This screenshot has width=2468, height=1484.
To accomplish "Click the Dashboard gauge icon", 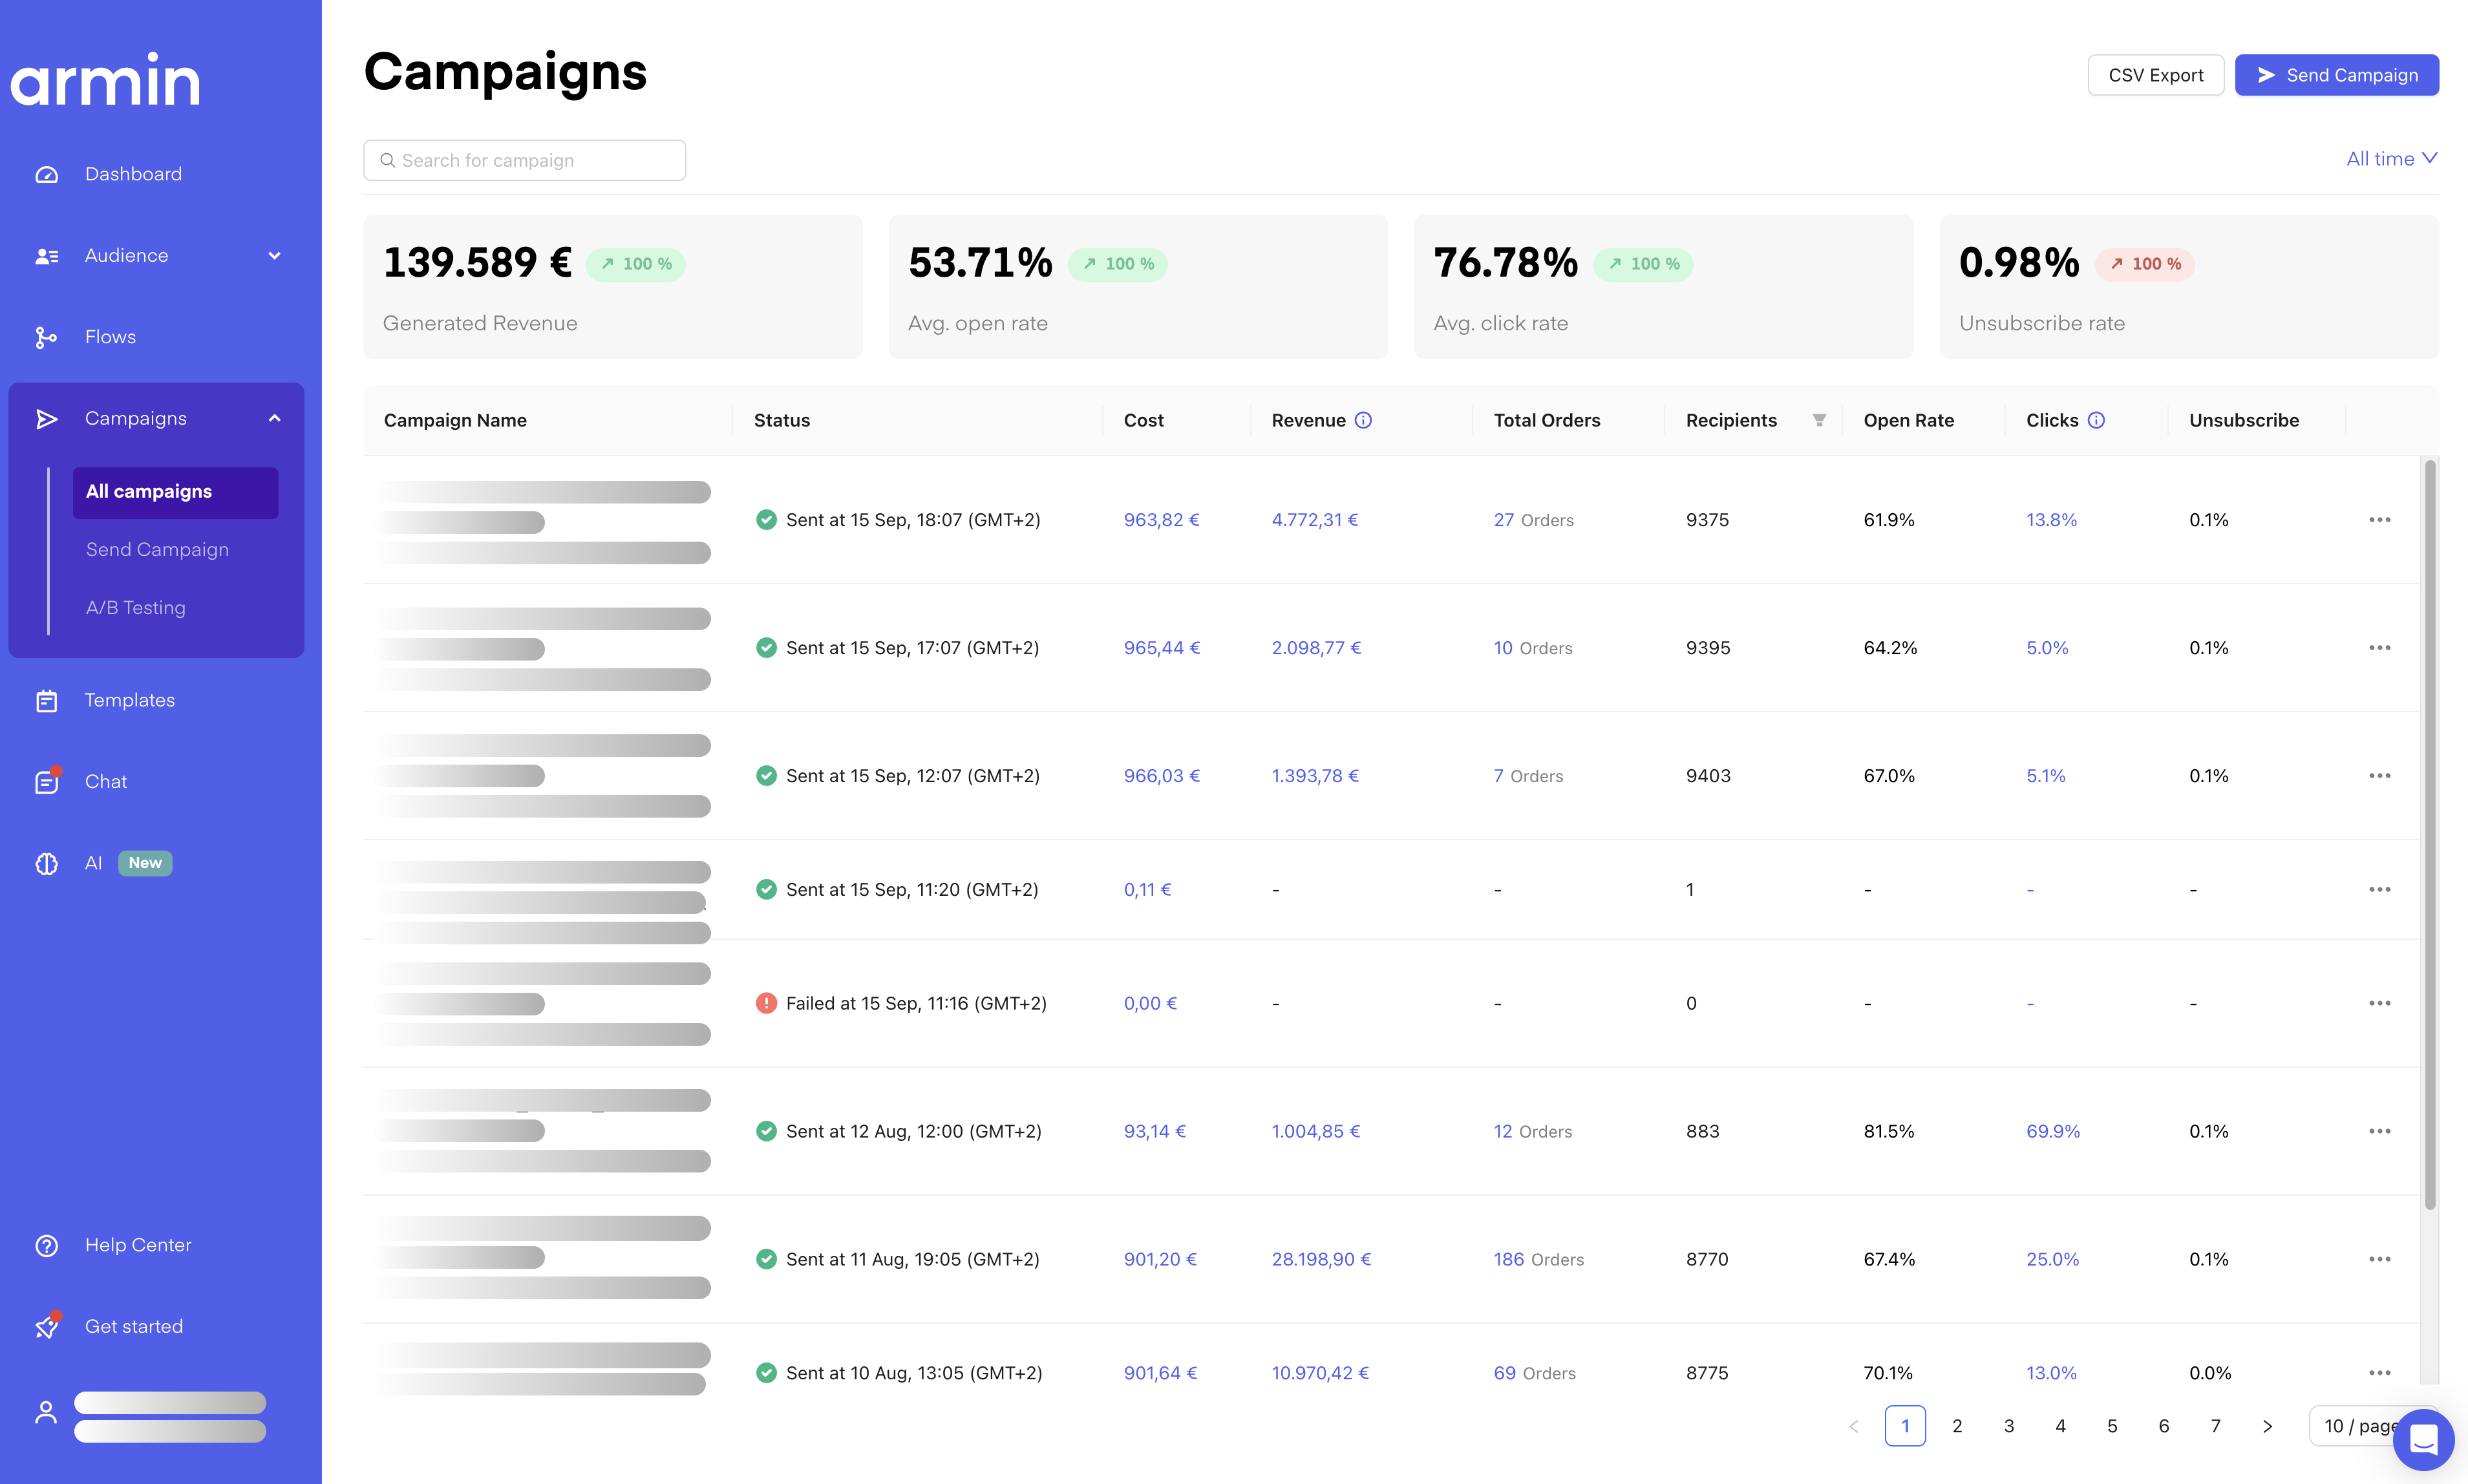I will (x=46, y=175).
